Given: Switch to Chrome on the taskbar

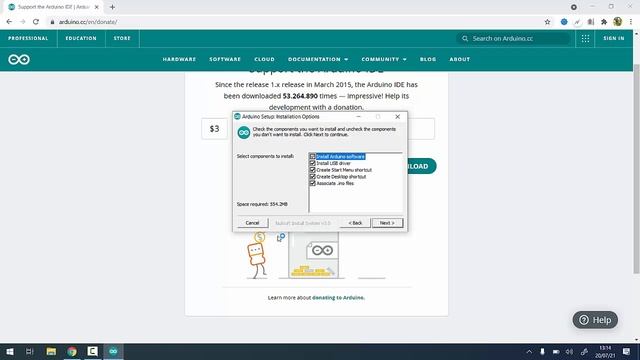Looking at the screenshot, I should pos(72,351).
